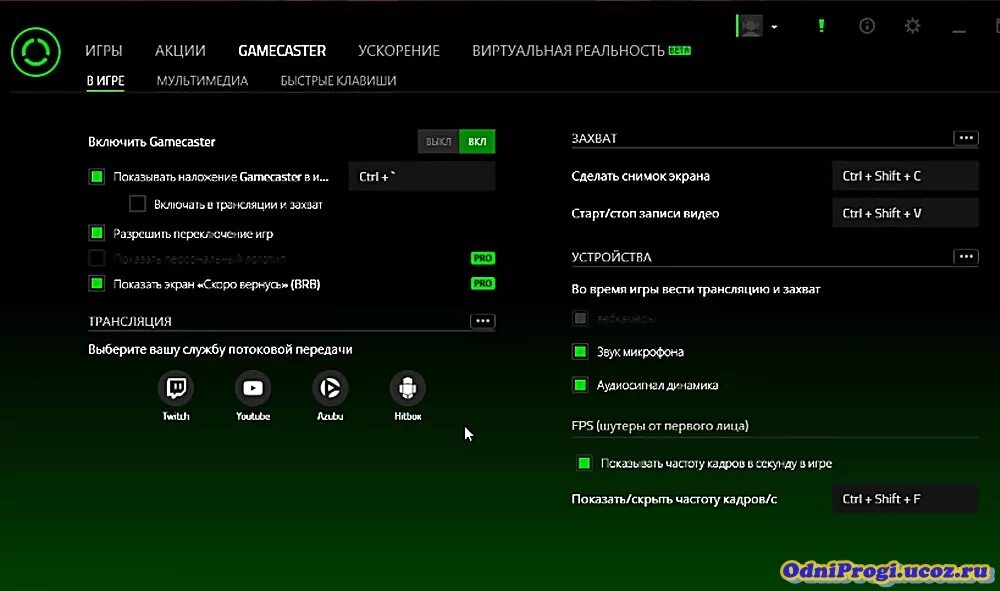Click the Включить Gamecaster label
This screenshot has width=1000, height=591.
click(152, 142)
